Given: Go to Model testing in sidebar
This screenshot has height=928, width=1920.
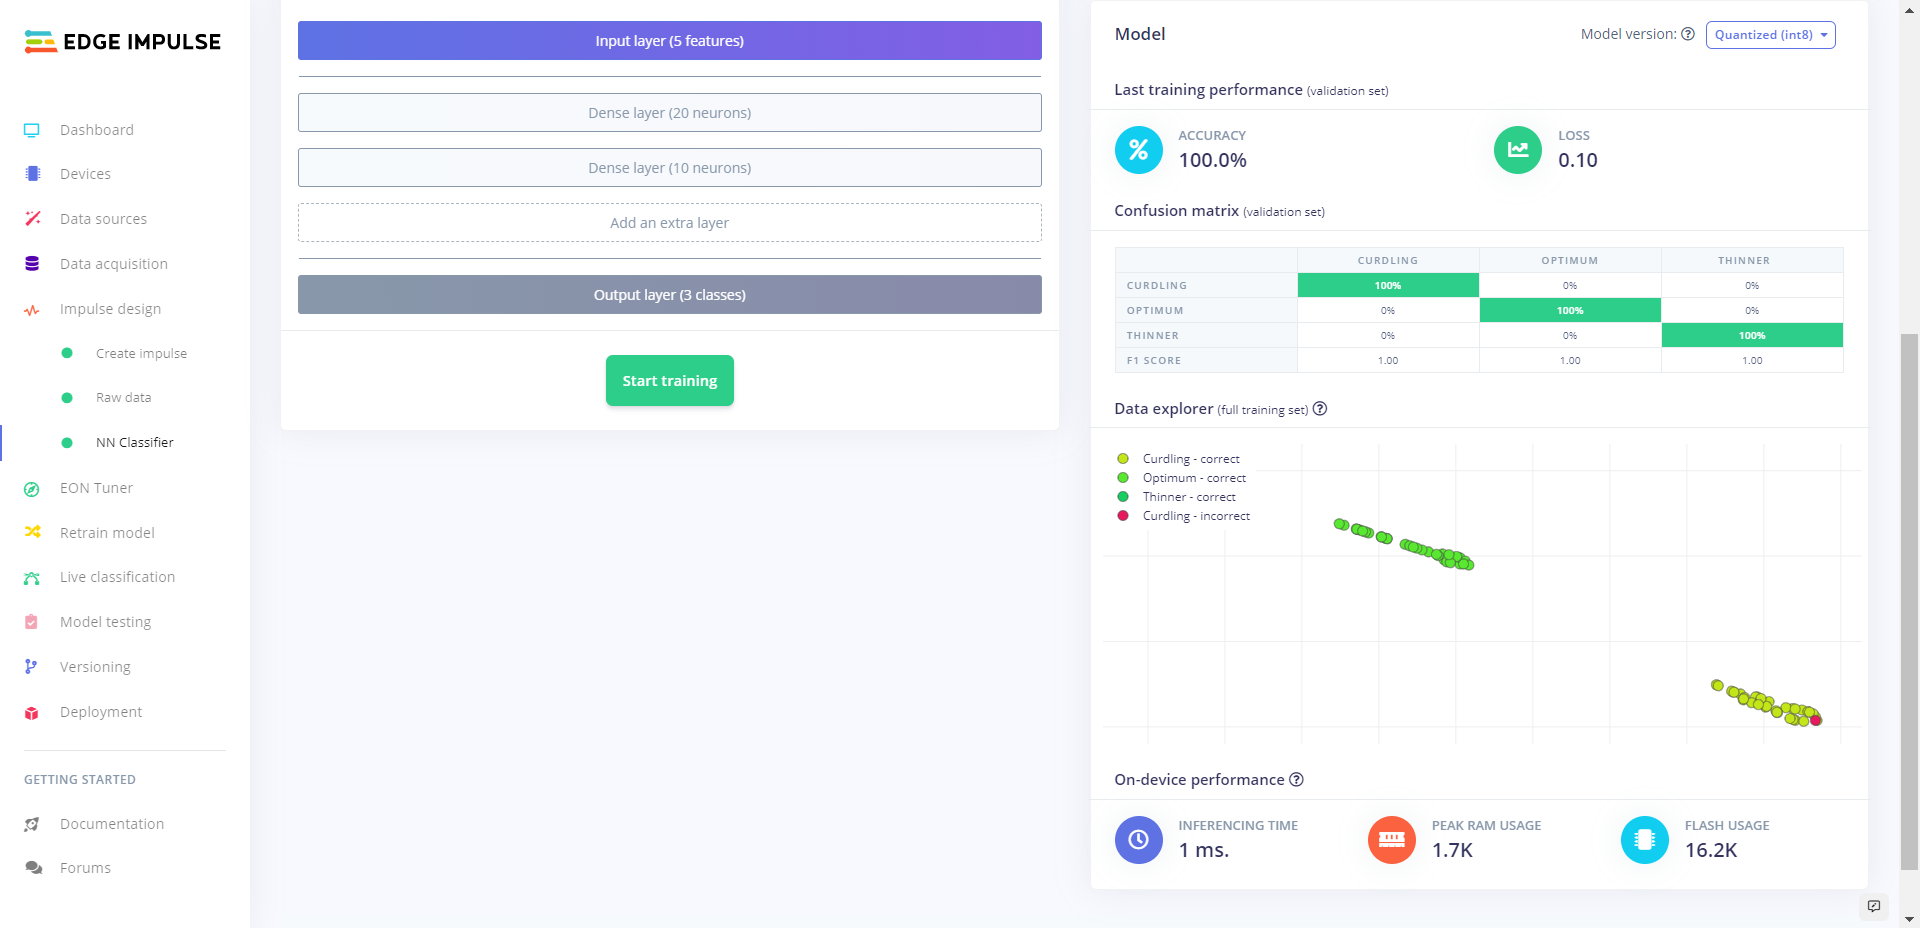Looking at the screenshot, I should pyautogui.click(x=105, y=622).
